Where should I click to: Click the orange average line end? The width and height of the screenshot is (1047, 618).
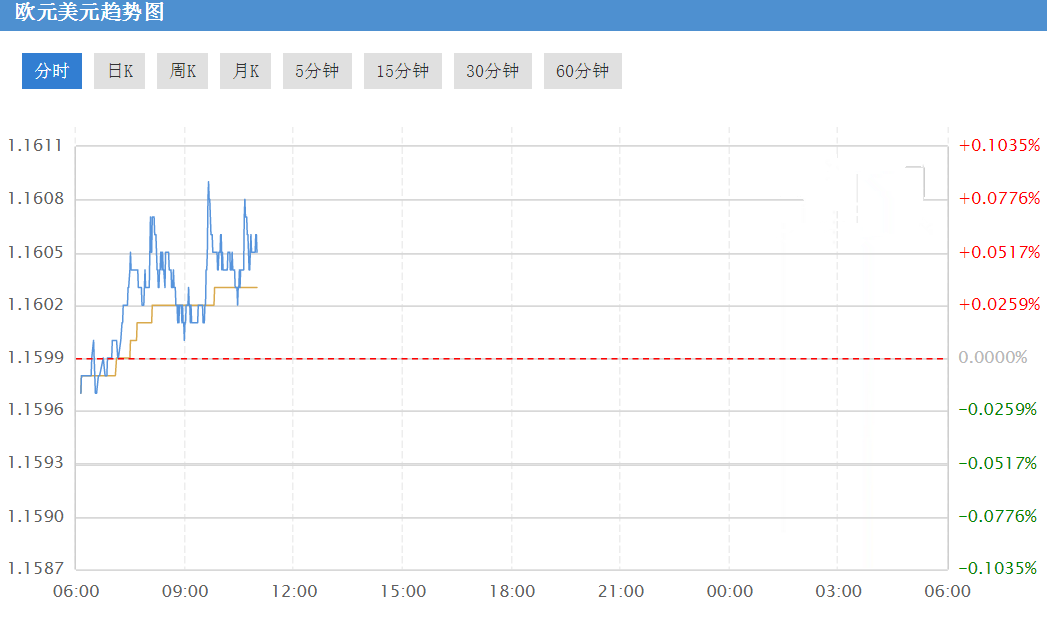pyautogui.click(x=256, y=287)
